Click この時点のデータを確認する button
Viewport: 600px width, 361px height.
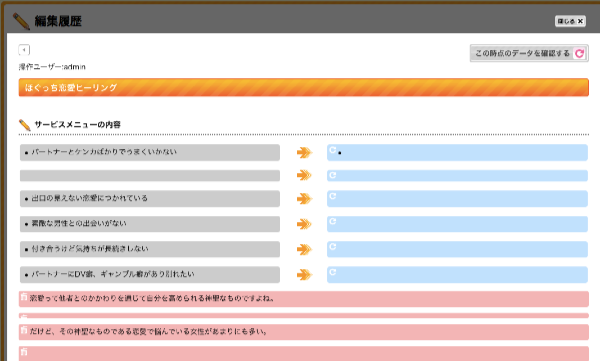pyautogui.click(x=529, y=53)
